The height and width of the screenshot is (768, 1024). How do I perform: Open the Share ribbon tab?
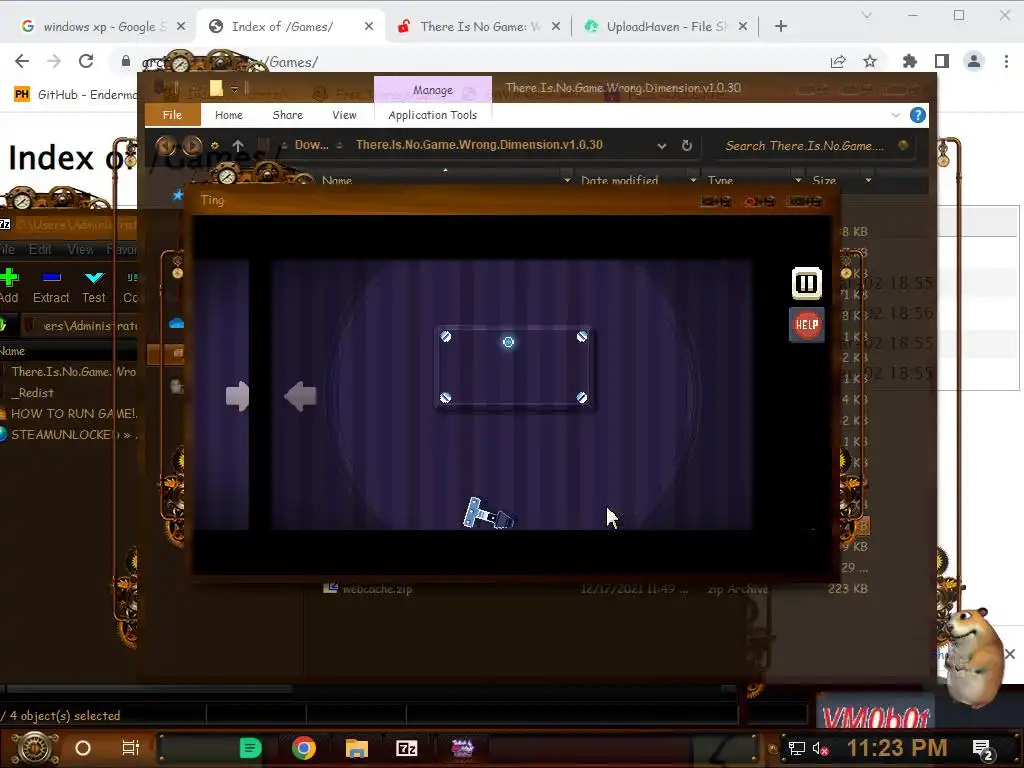pyautogui.click(x=287, y=115)
